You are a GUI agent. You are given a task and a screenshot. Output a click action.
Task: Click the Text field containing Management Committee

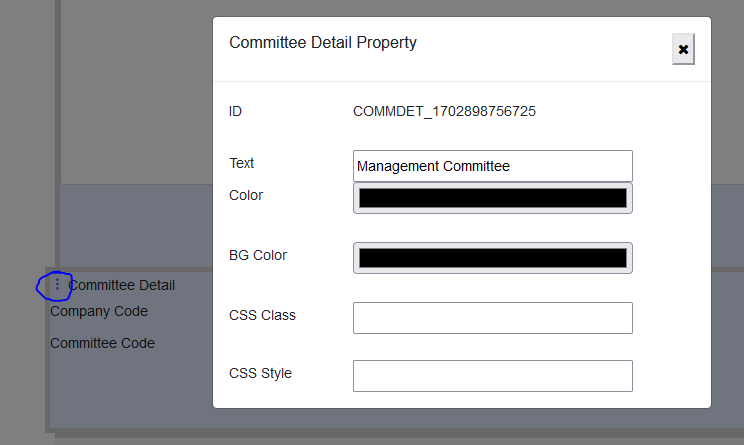point(492,166)
